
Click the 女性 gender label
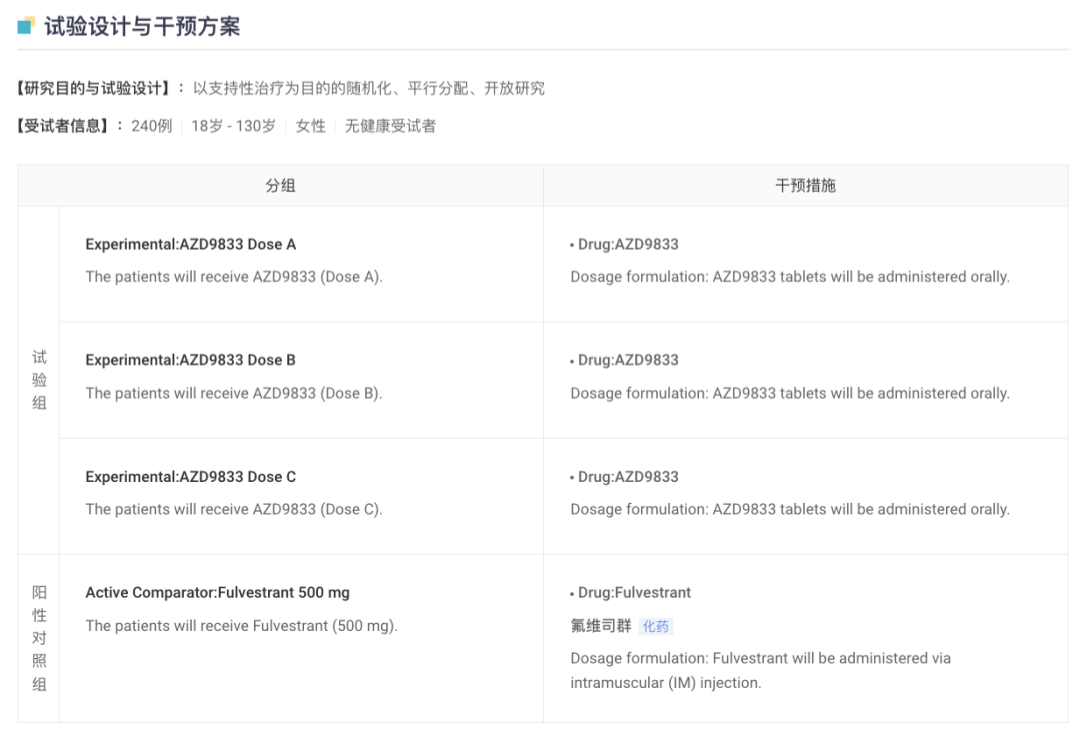310,126
